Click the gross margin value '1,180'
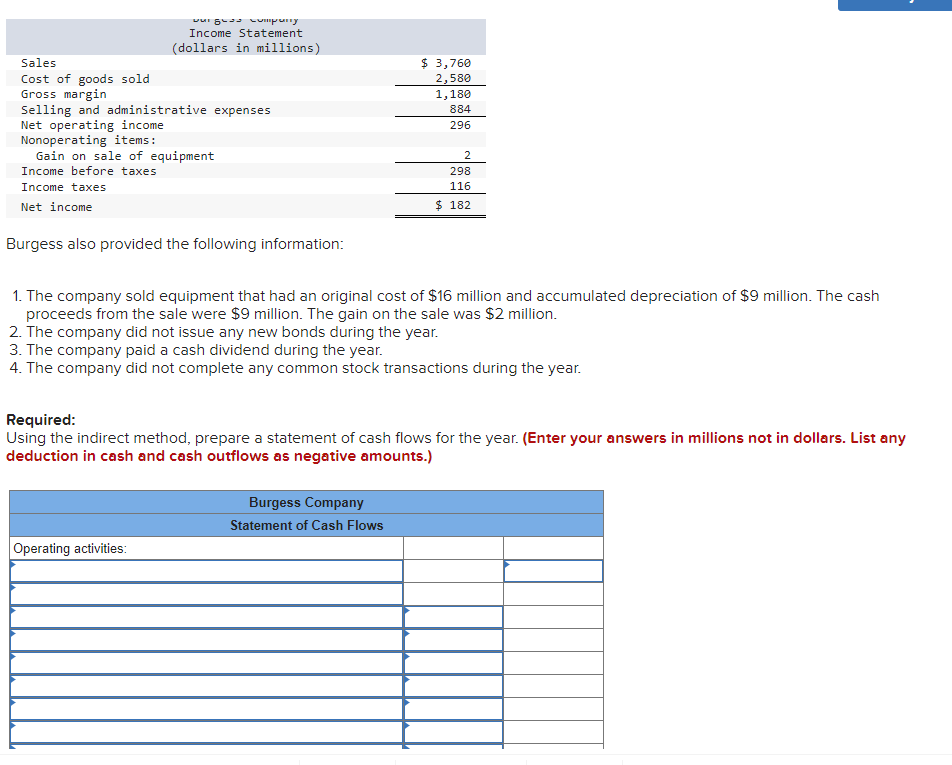952x765 pixels. 453,94
